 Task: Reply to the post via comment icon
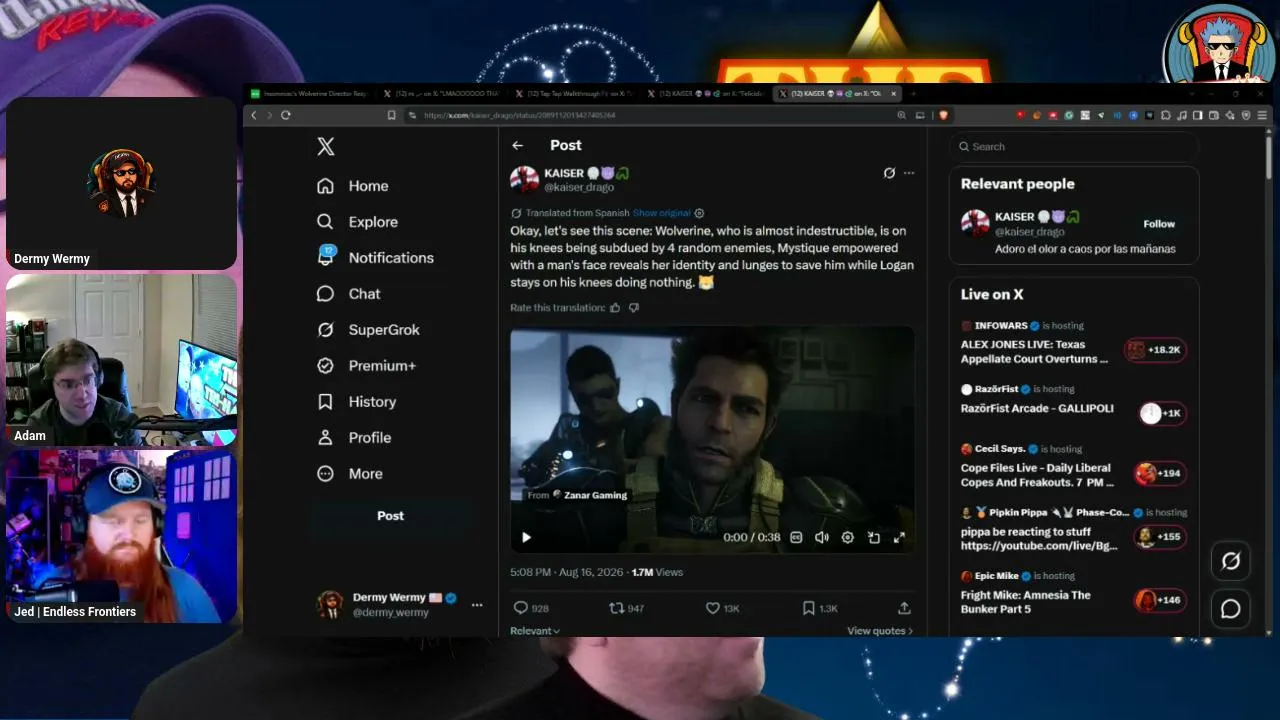[531, 608]
